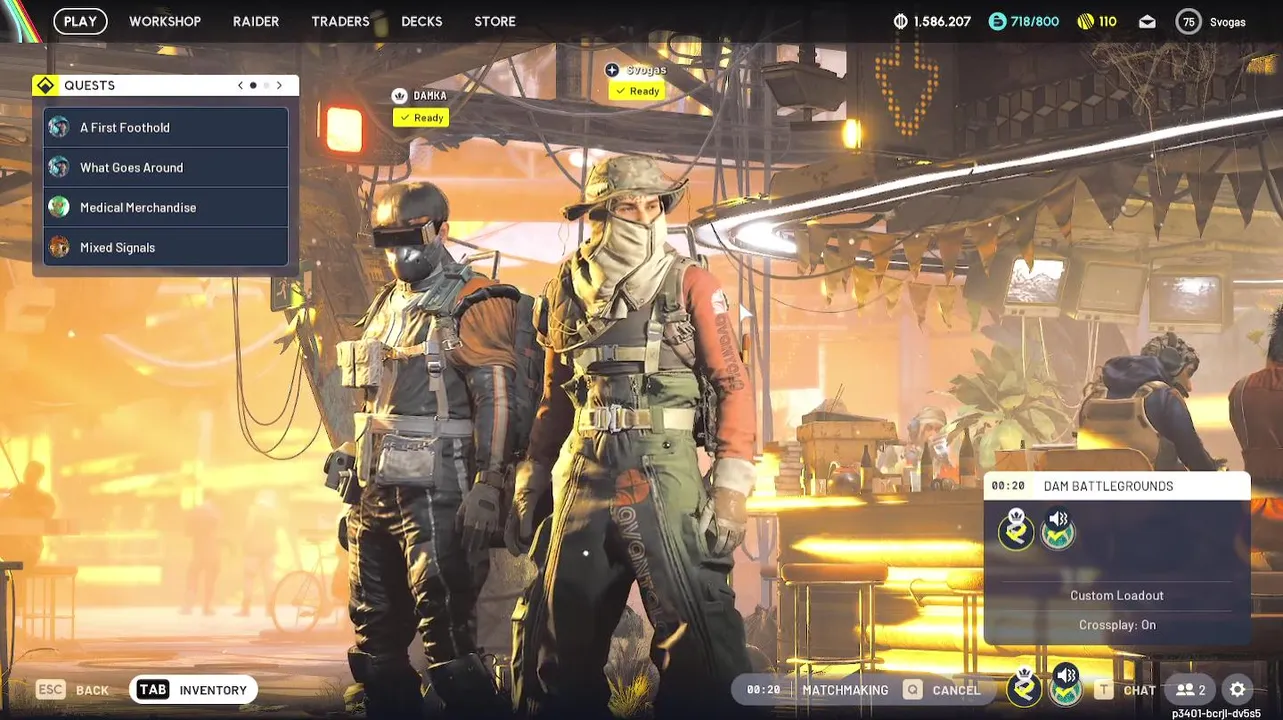
Task: Select Custom Loadout option
Action: pyautogui.click(x=1117, y=595)
